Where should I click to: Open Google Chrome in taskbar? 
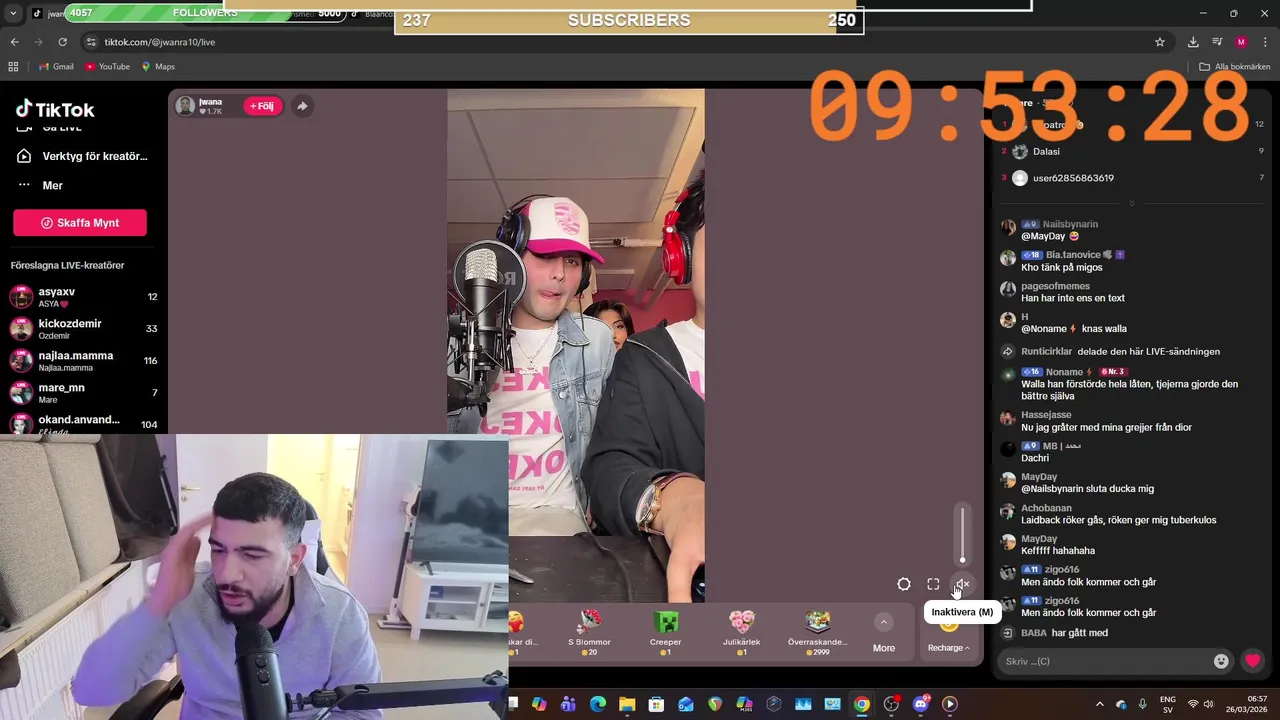click(861, 704)
